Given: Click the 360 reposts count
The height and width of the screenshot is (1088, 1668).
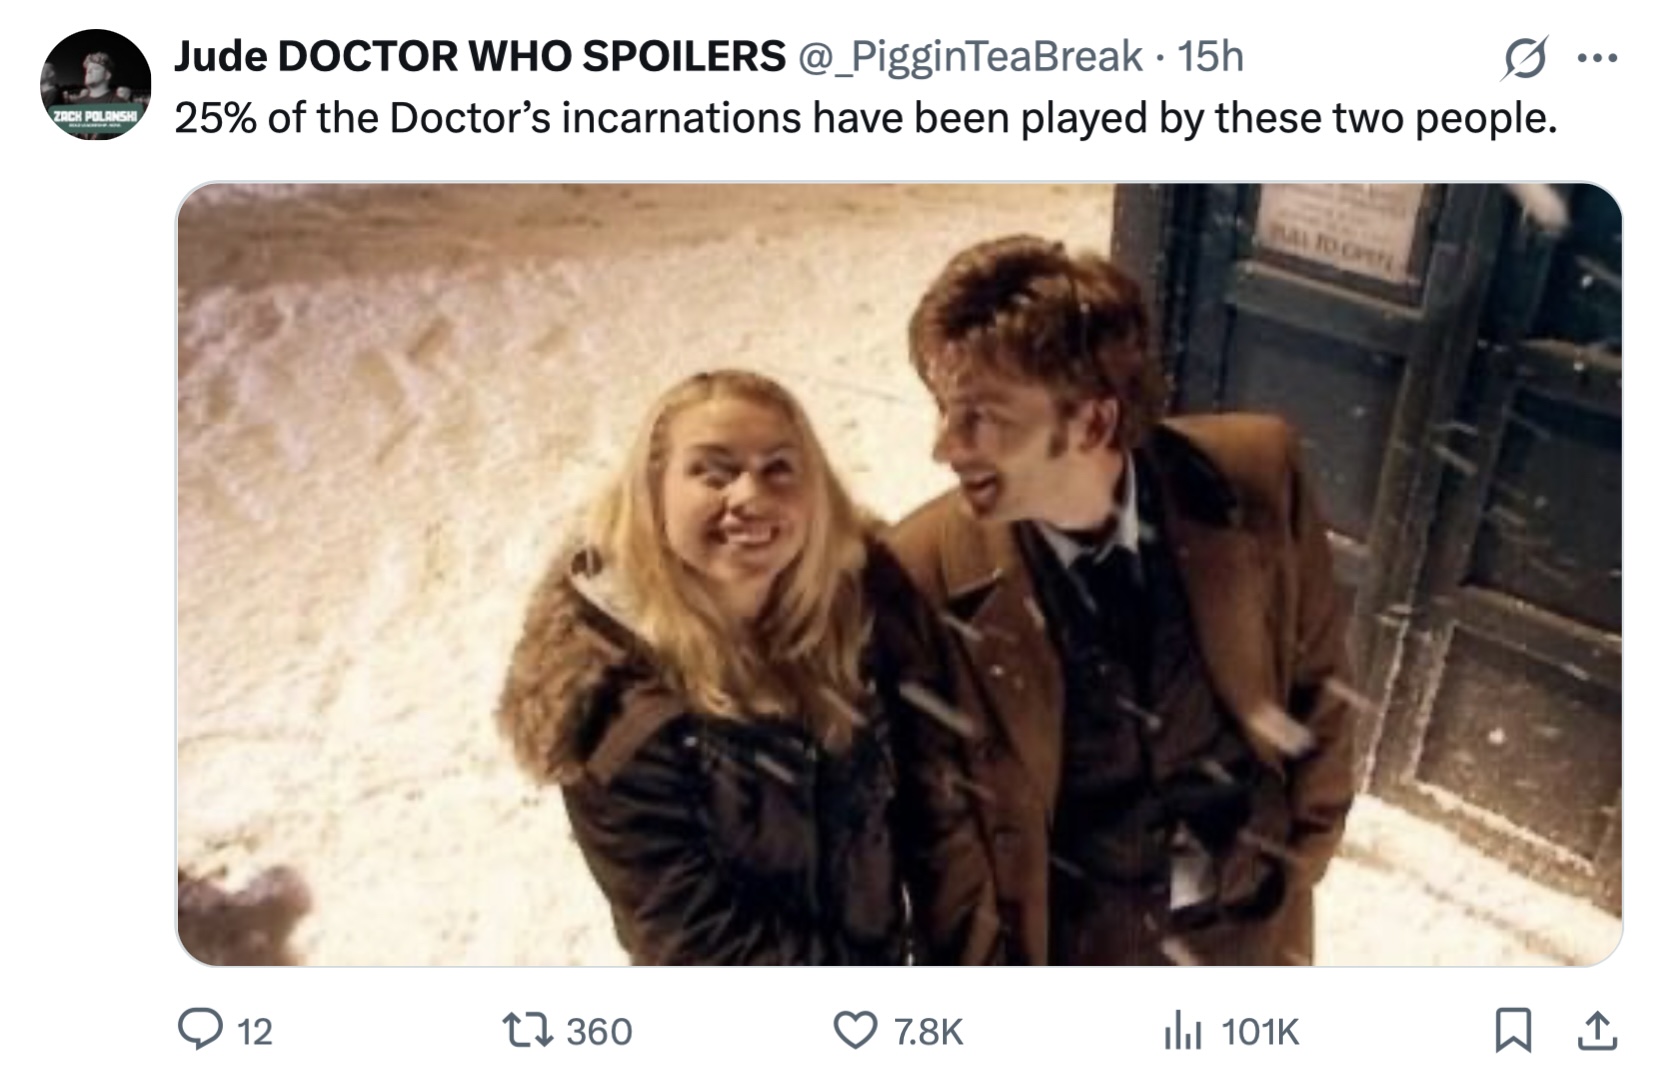Looking at the screenshot, I should click(x=599, y=1031).
